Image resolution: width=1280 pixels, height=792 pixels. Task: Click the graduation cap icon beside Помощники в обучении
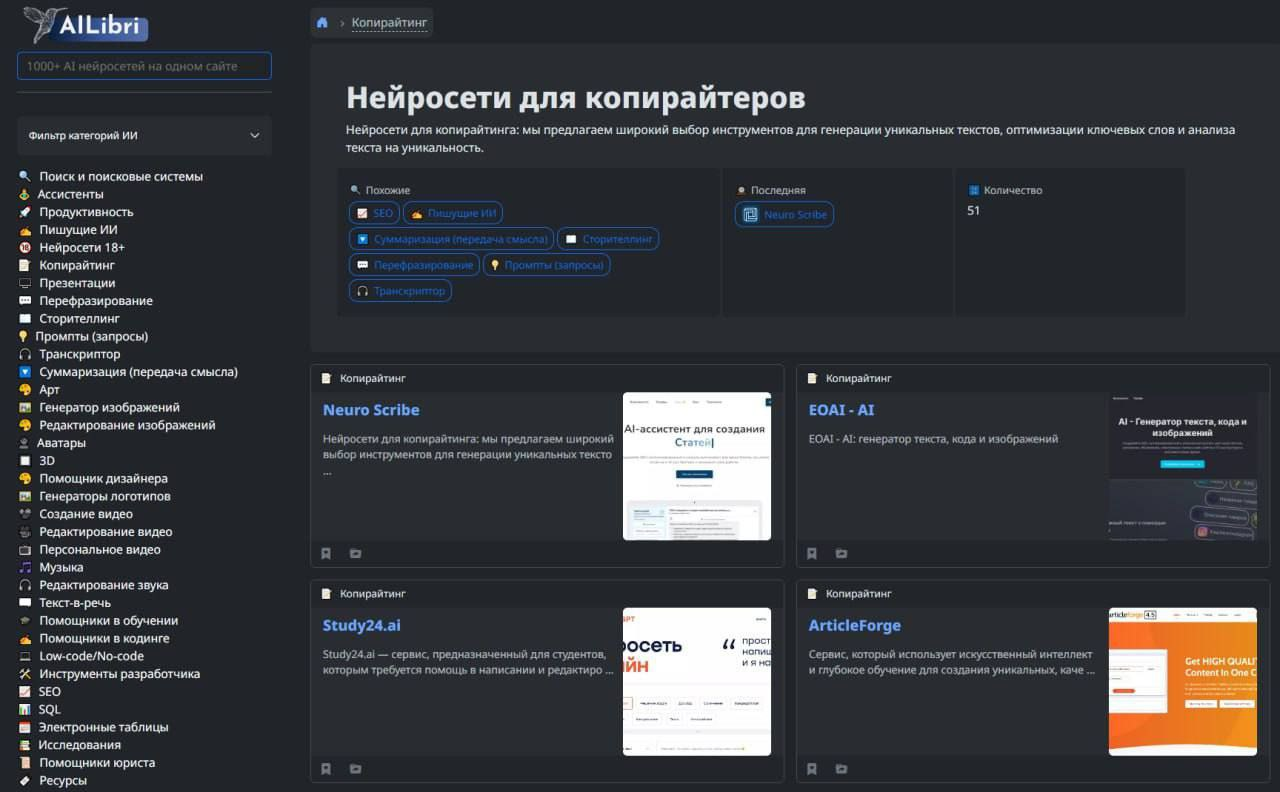(x=25, y=621)
